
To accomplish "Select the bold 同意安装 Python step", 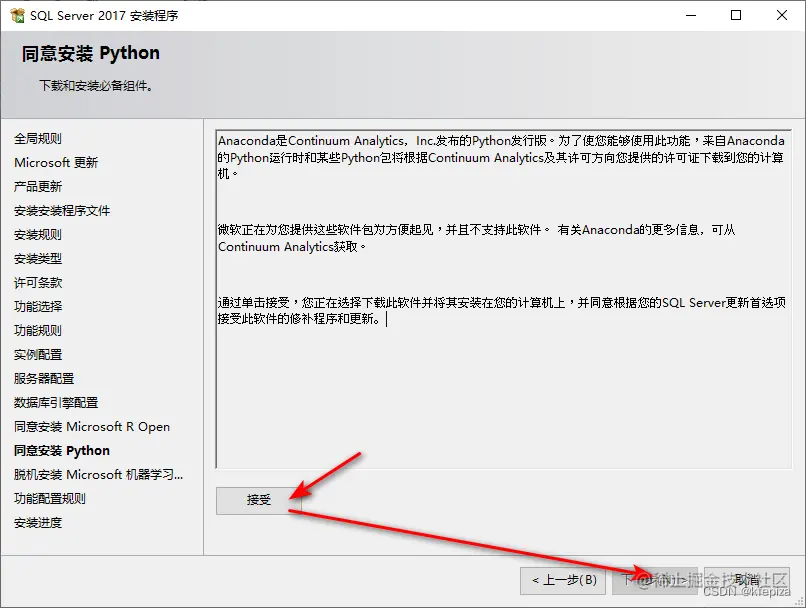I will [62, 451].
